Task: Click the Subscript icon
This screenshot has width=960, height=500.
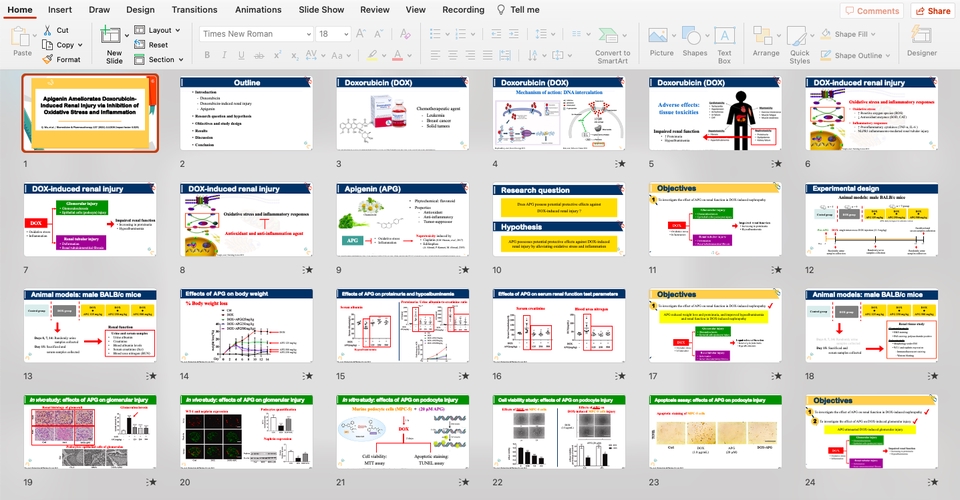Action: click(x=294, y=55)
